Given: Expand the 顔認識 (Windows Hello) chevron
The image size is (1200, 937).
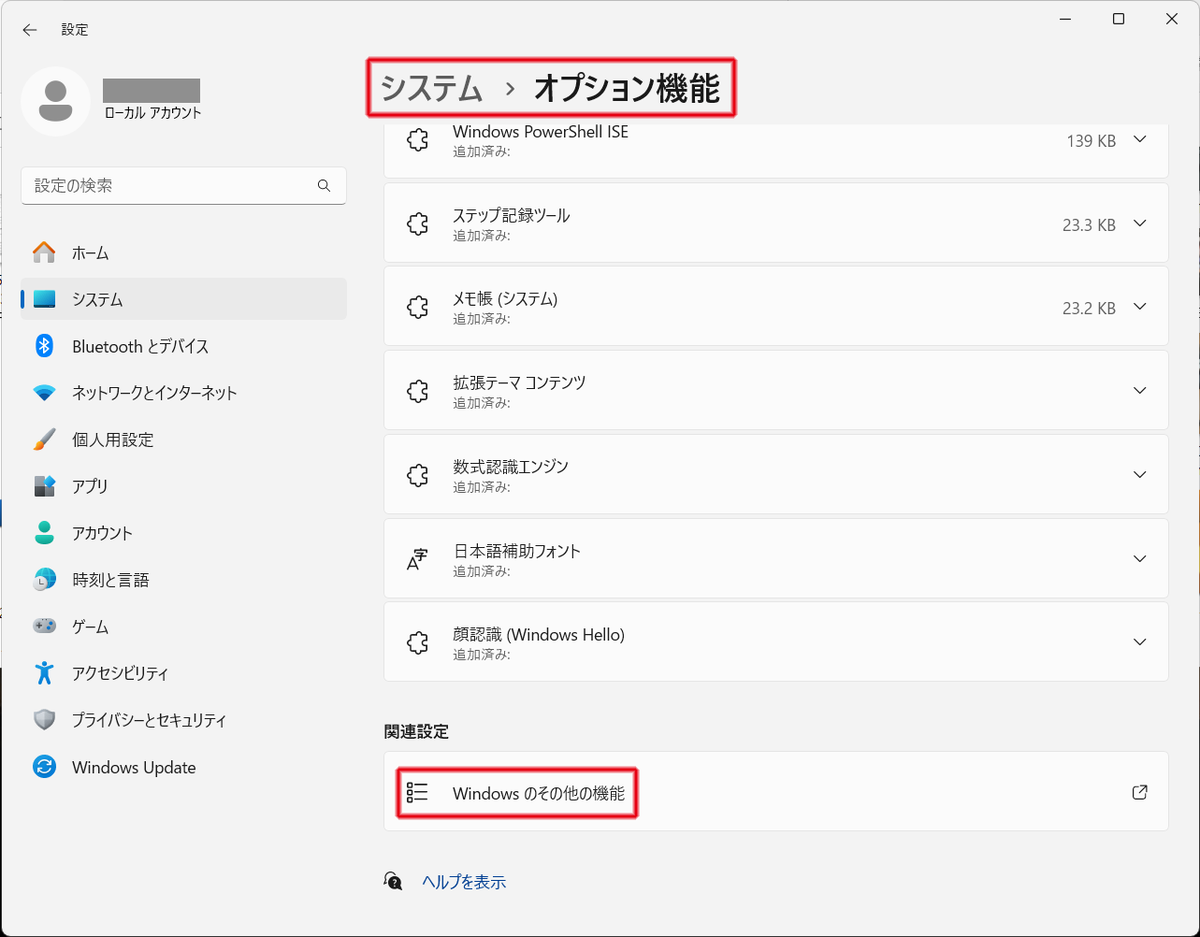Looking at the screenshot, I should pyautogui.click(x=1139, y=642).
